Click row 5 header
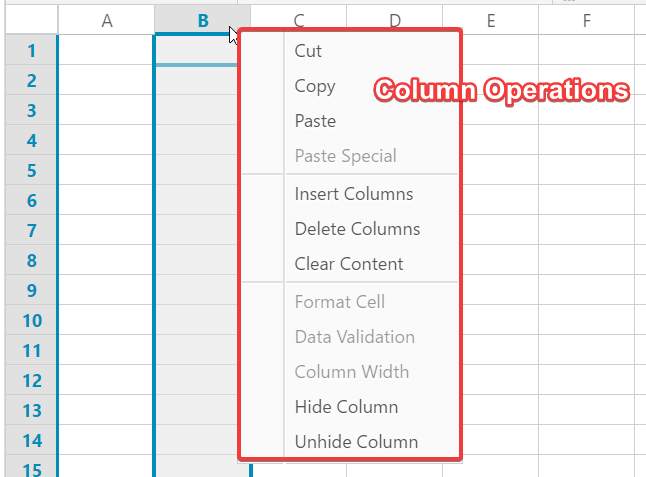Screen dimensions: 646x477 point(30,170)
